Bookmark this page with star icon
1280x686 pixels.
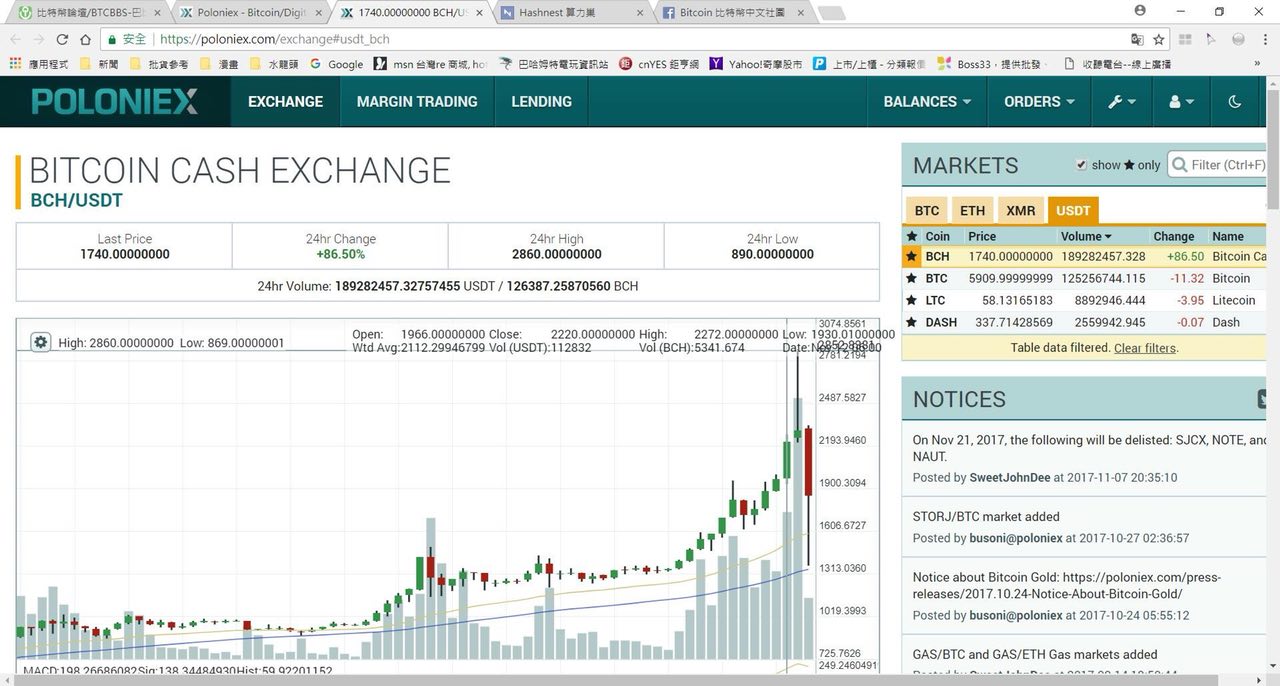click(1159, 39)
